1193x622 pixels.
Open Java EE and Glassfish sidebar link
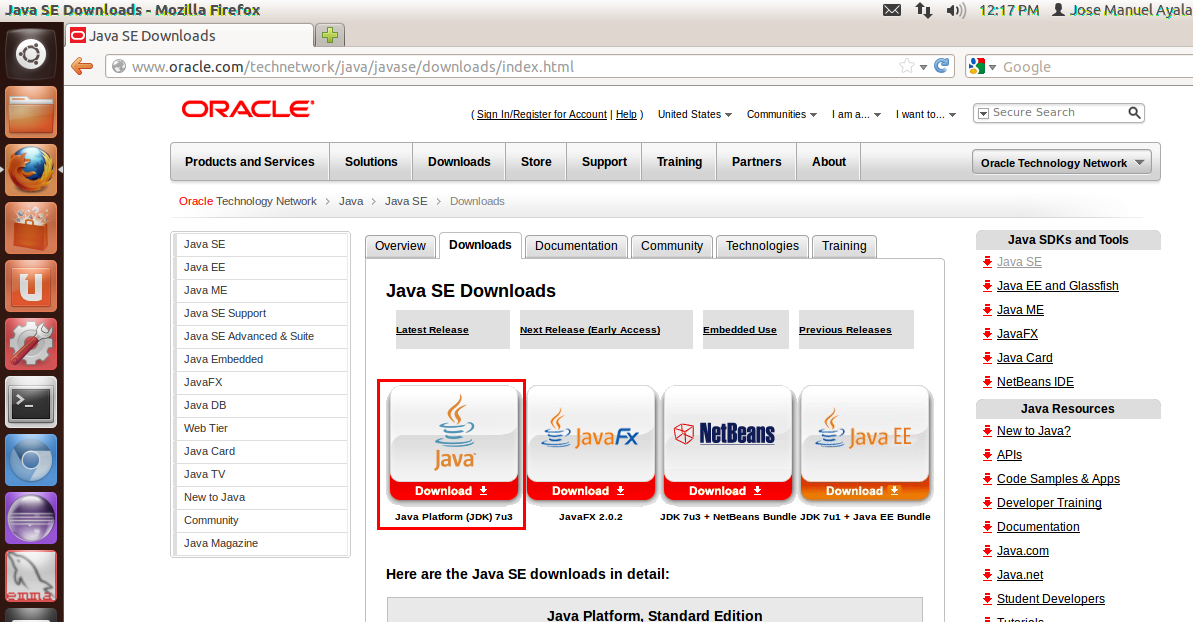point(1058,286)
